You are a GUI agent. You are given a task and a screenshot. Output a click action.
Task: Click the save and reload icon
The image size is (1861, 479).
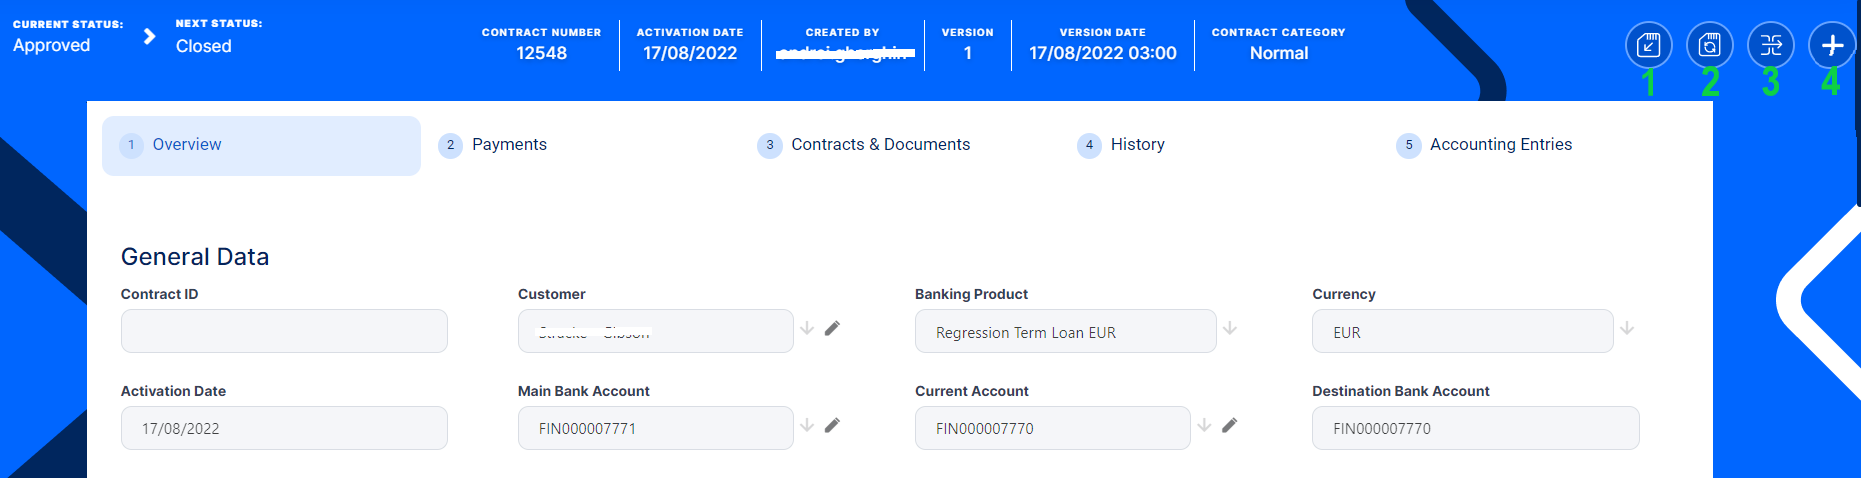1710,45
